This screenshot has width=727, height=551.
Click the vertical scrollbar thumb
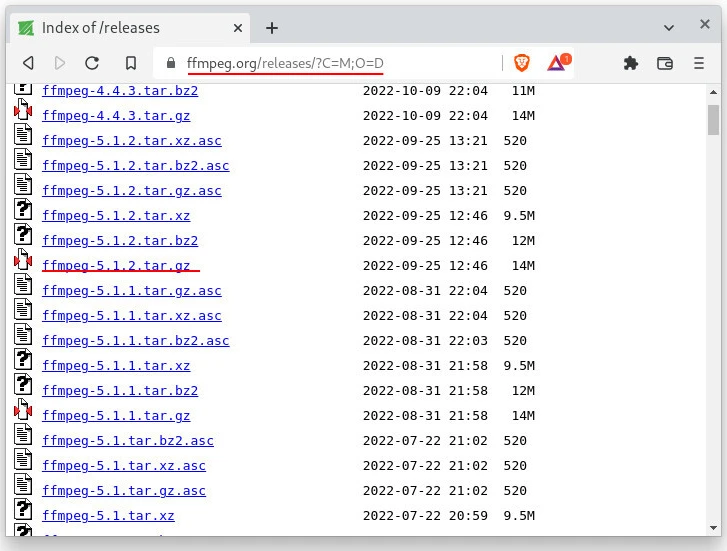point(713,118)
